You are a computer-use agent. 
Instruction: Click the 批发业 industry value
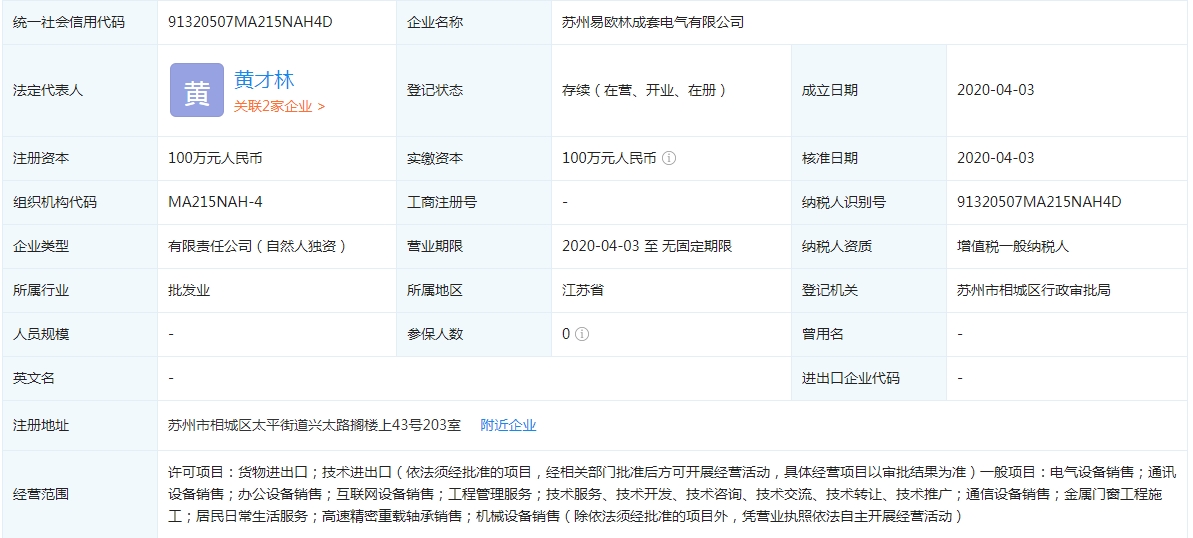[x=189, y=290]
